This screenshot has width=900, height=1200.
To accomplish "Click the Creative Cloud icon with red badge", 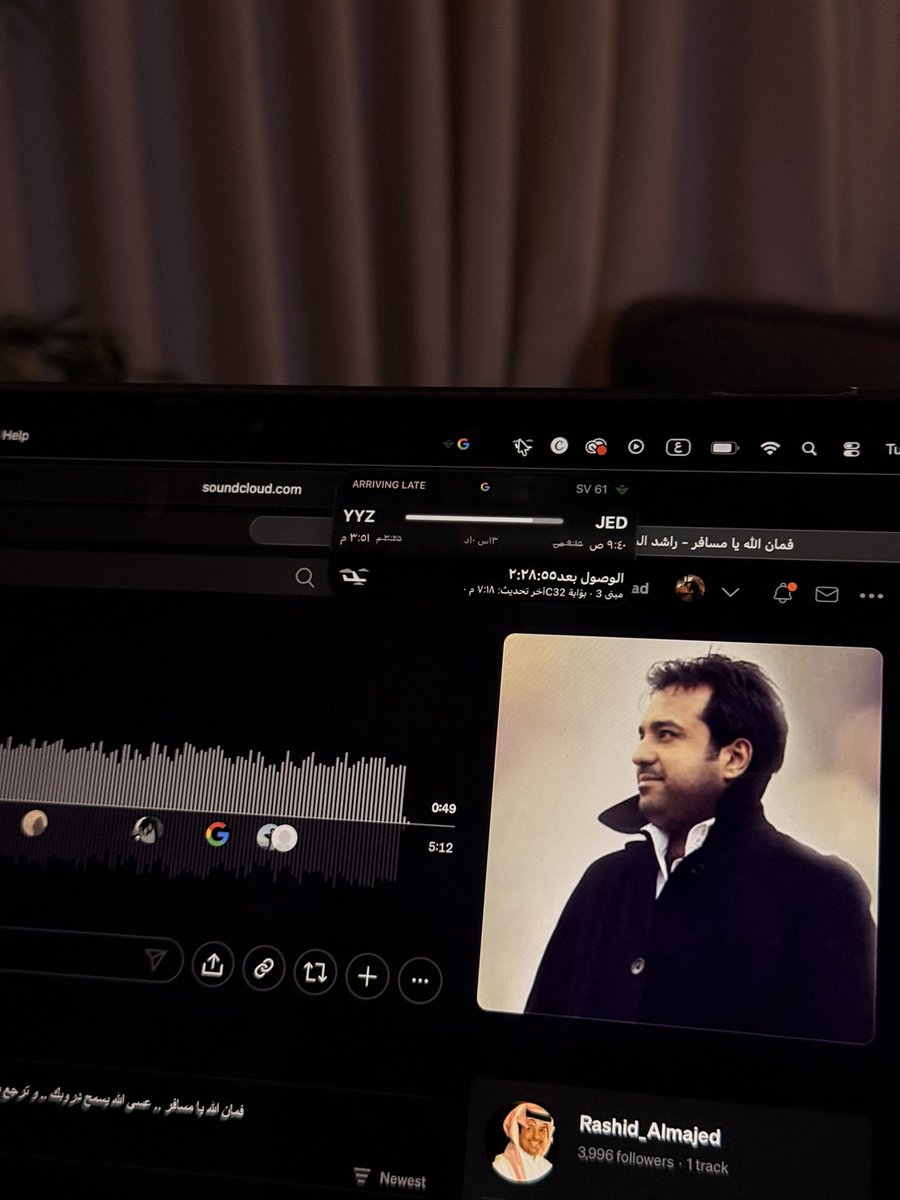I will [597, 448].
